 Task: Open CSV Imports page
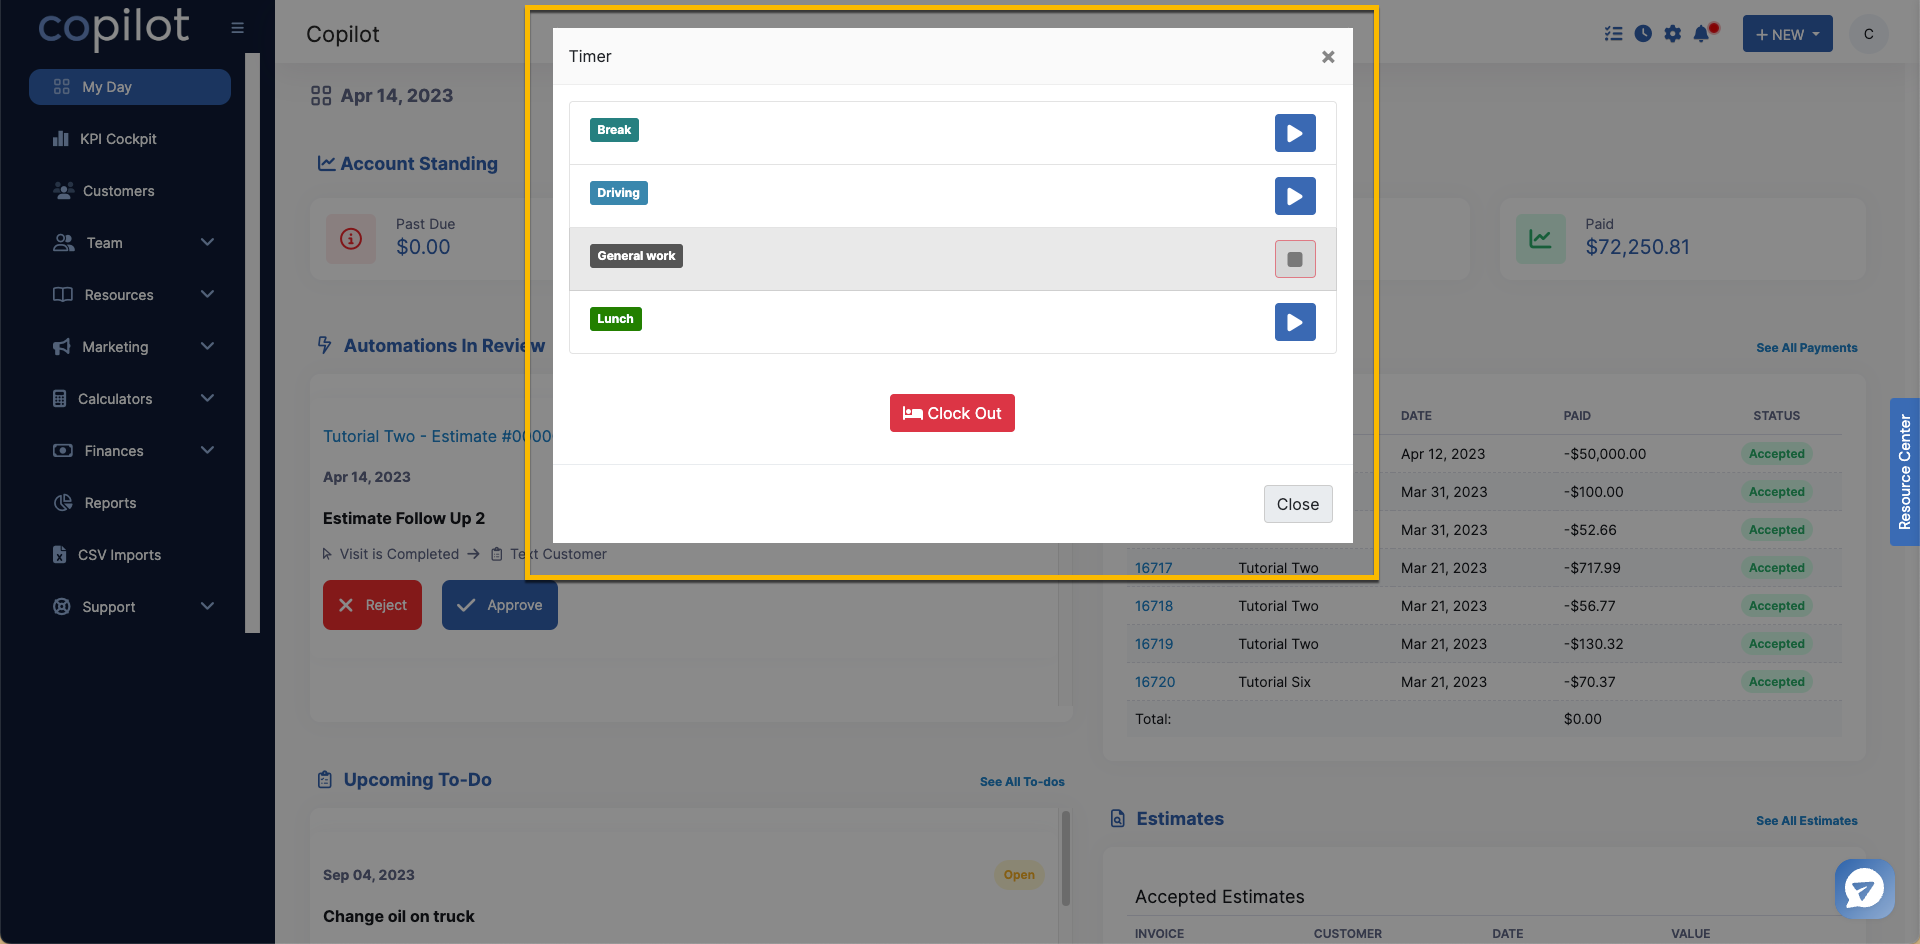point(119,555)
